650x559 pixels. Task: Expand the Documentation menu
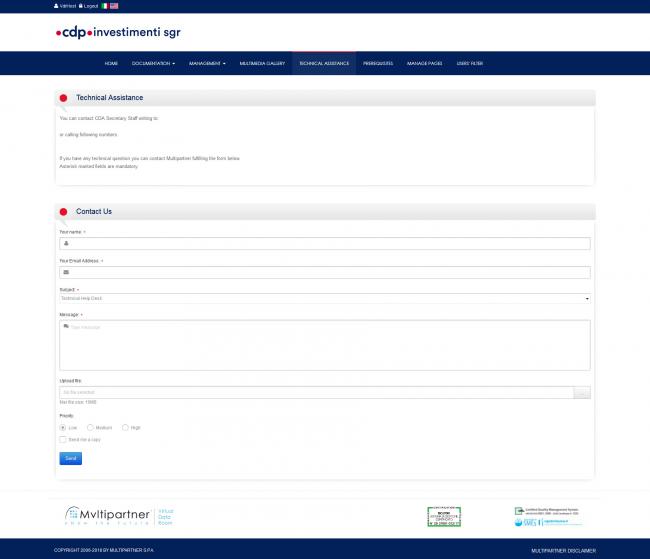coord(153,63)
